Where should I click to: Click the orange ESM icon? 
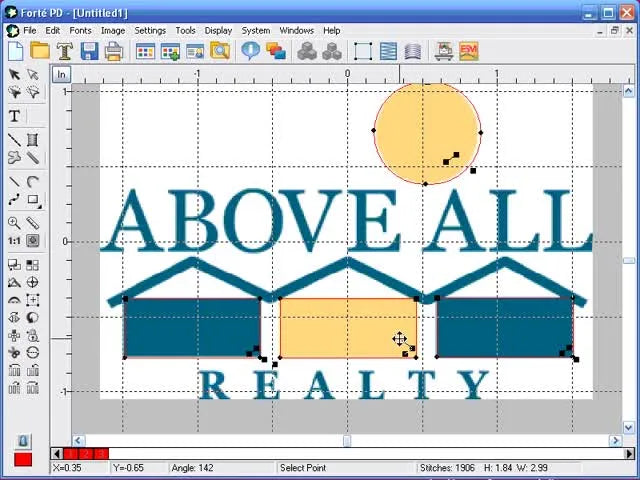469,51
